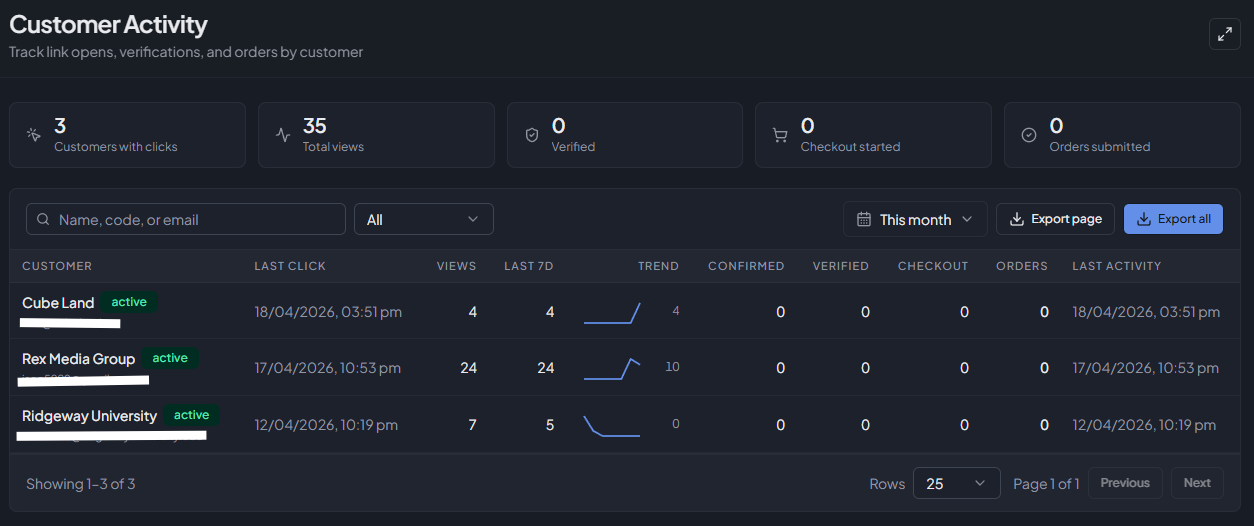Click the Customer Activity heading
The height and width of the screenshot is (526, 1254).
click(x=109, y=25)
